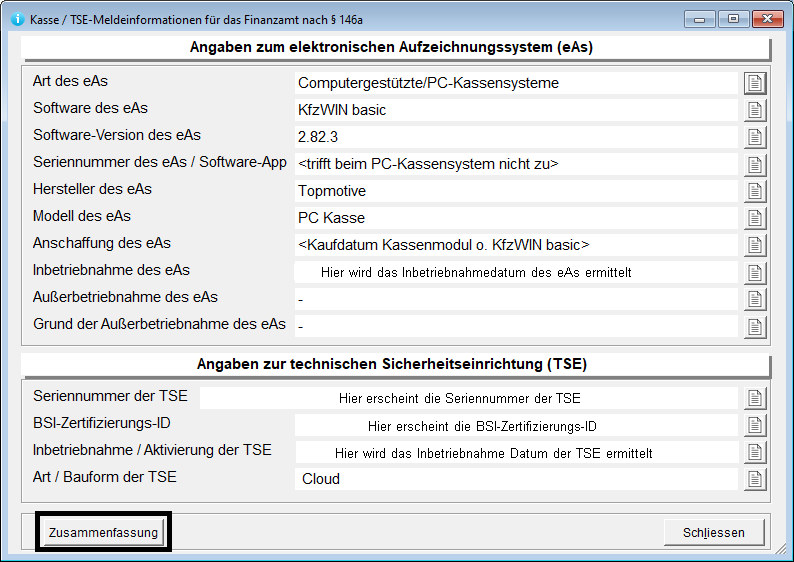The width and height of the screenshot is (794, 562).
Task: Click the 'Software-Version des eAs' label
Action: [x=117, y=135]
